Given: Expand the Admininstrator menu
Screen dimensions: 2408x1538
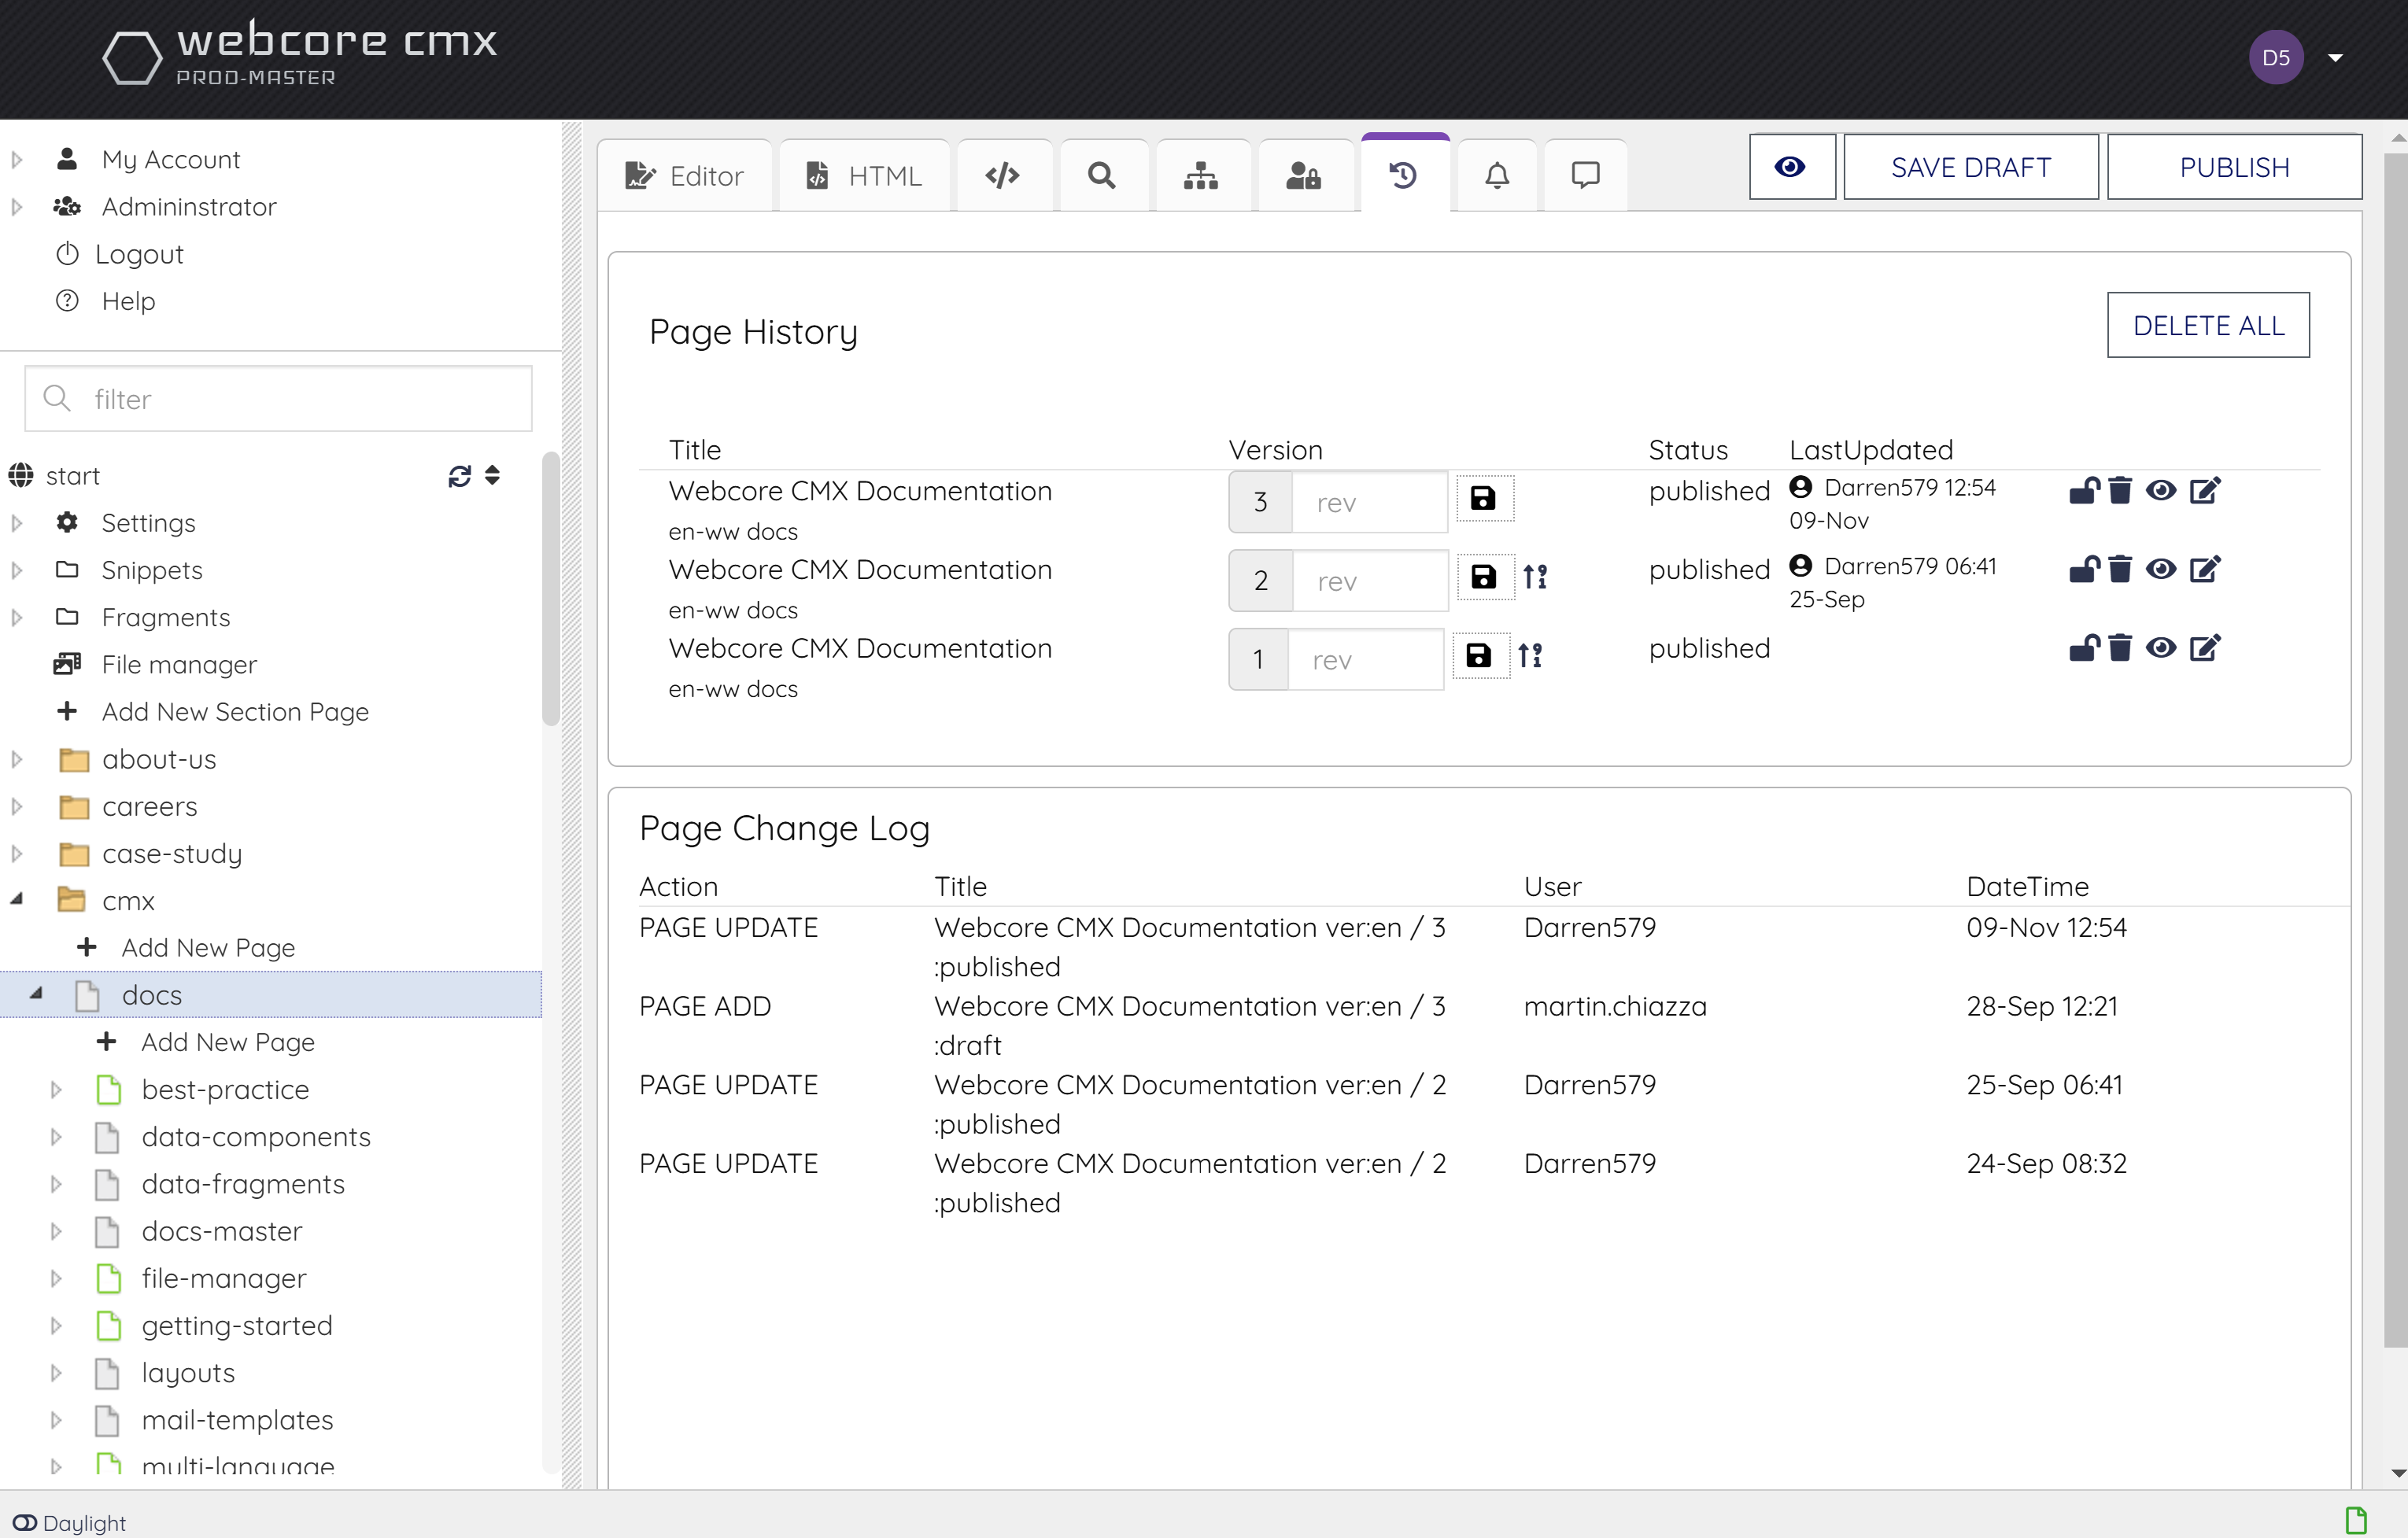Looking at the screenshot, I should pyautogui.click(x=16, y=207).
